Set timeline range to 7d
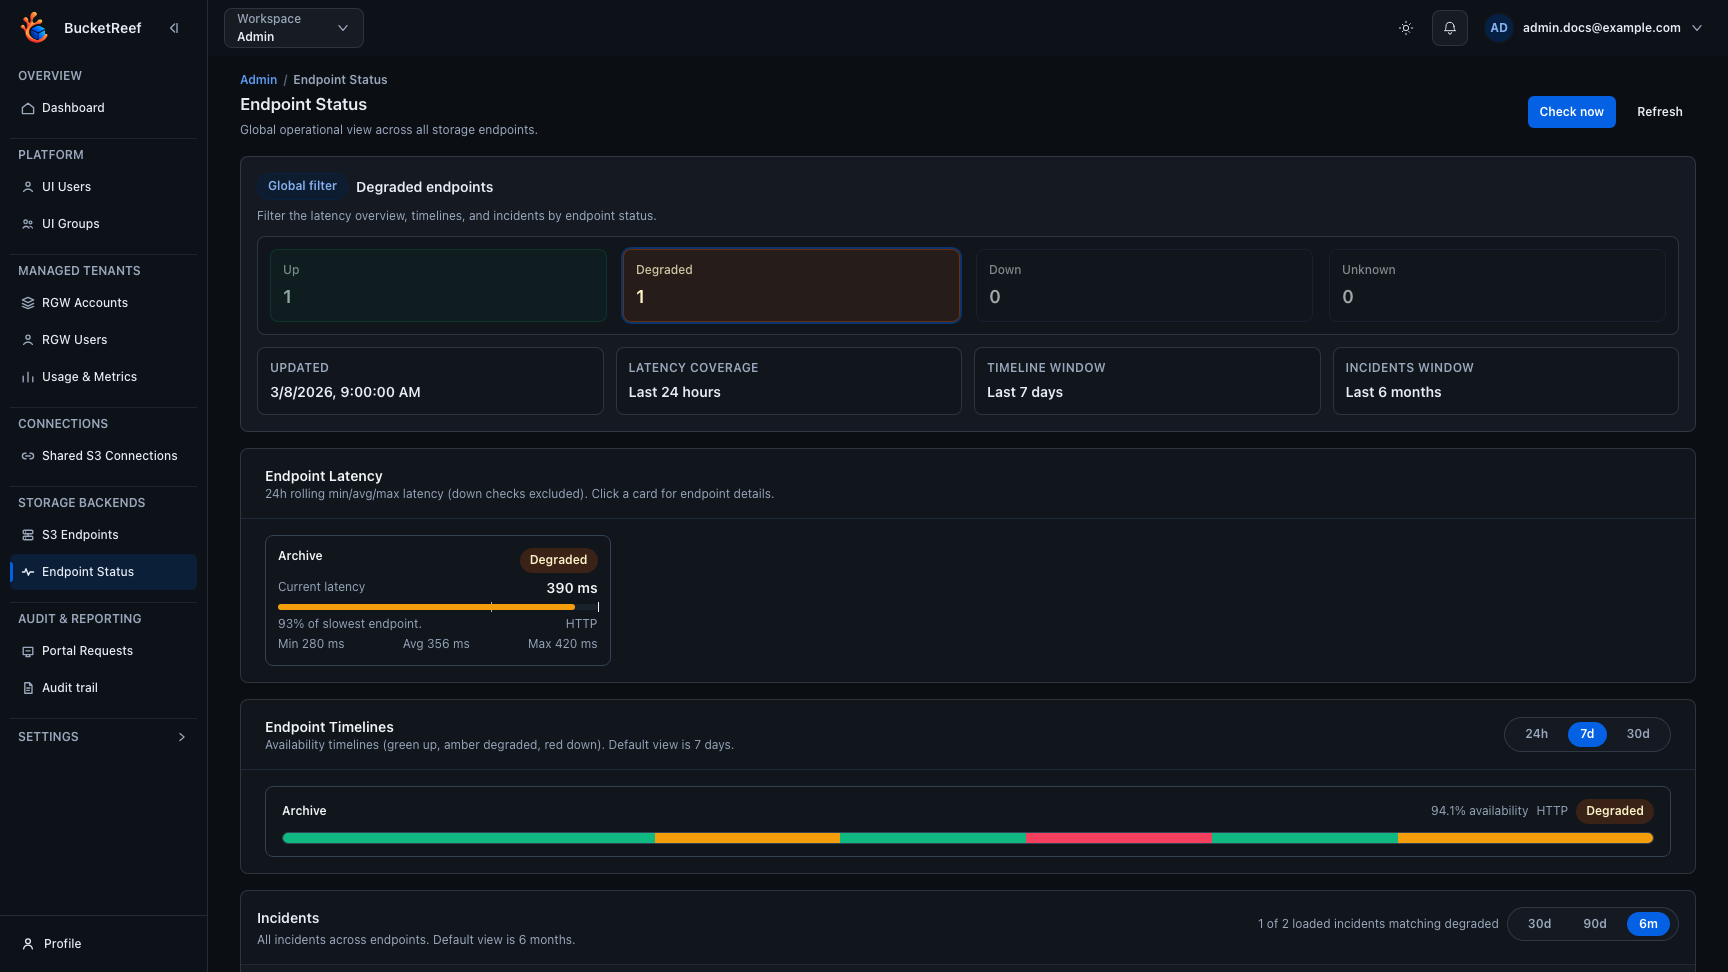The image size is (1728, 972). point(1587,734)
